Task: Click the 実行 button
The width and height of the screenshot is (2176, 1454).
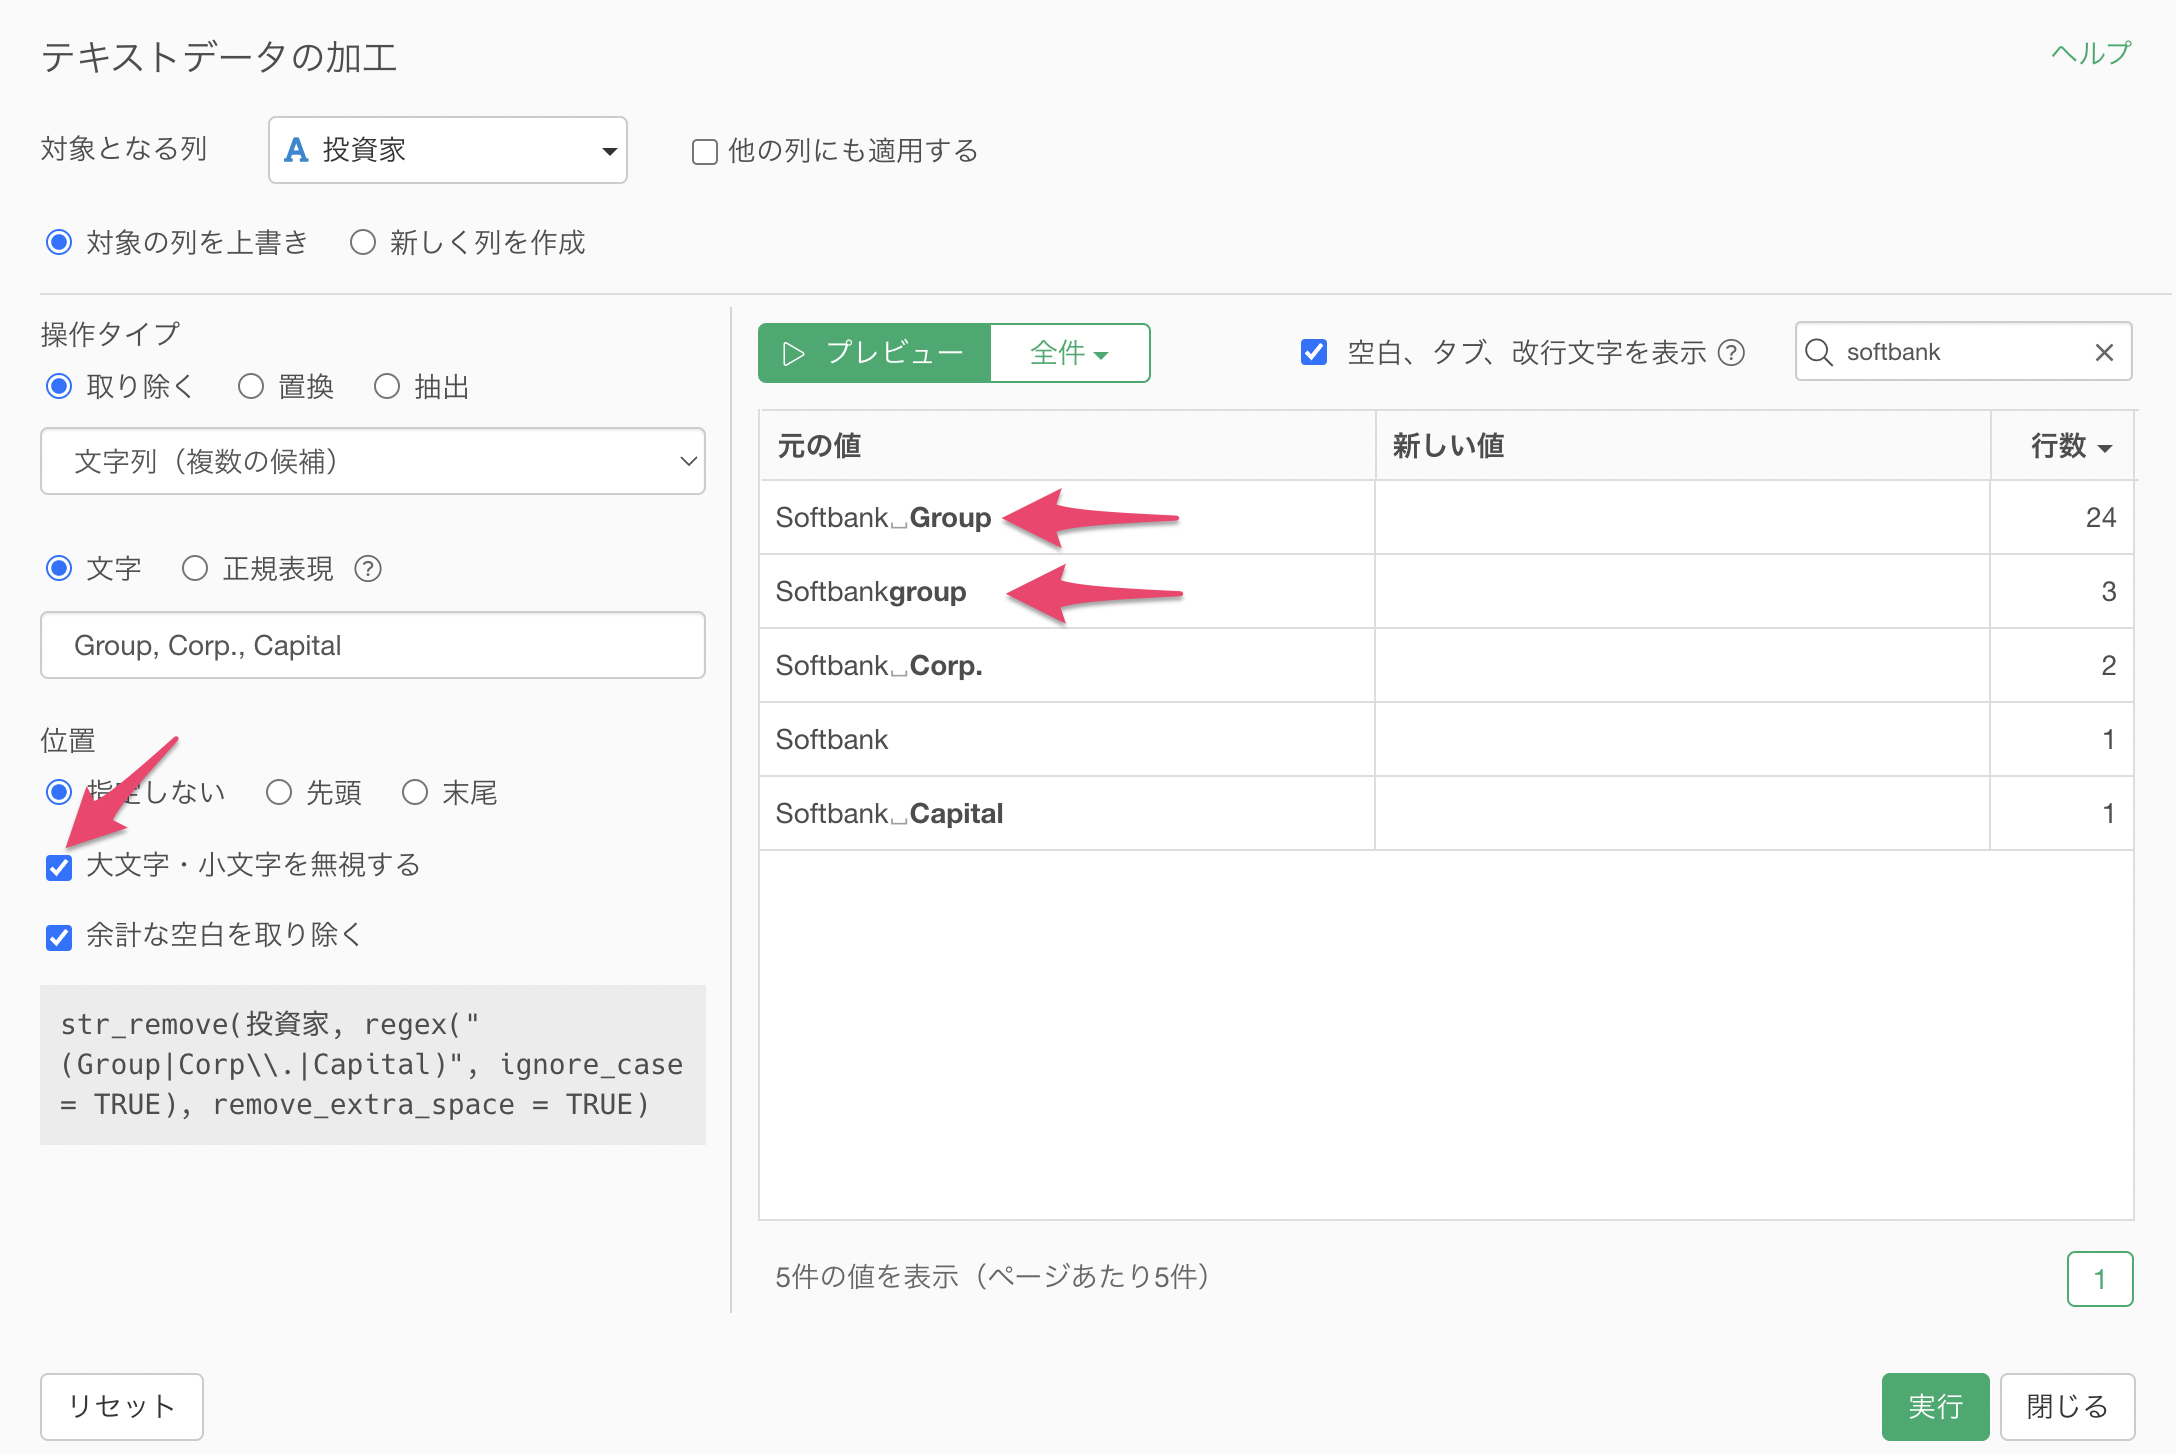Action: click(x=1935, y=1406)
